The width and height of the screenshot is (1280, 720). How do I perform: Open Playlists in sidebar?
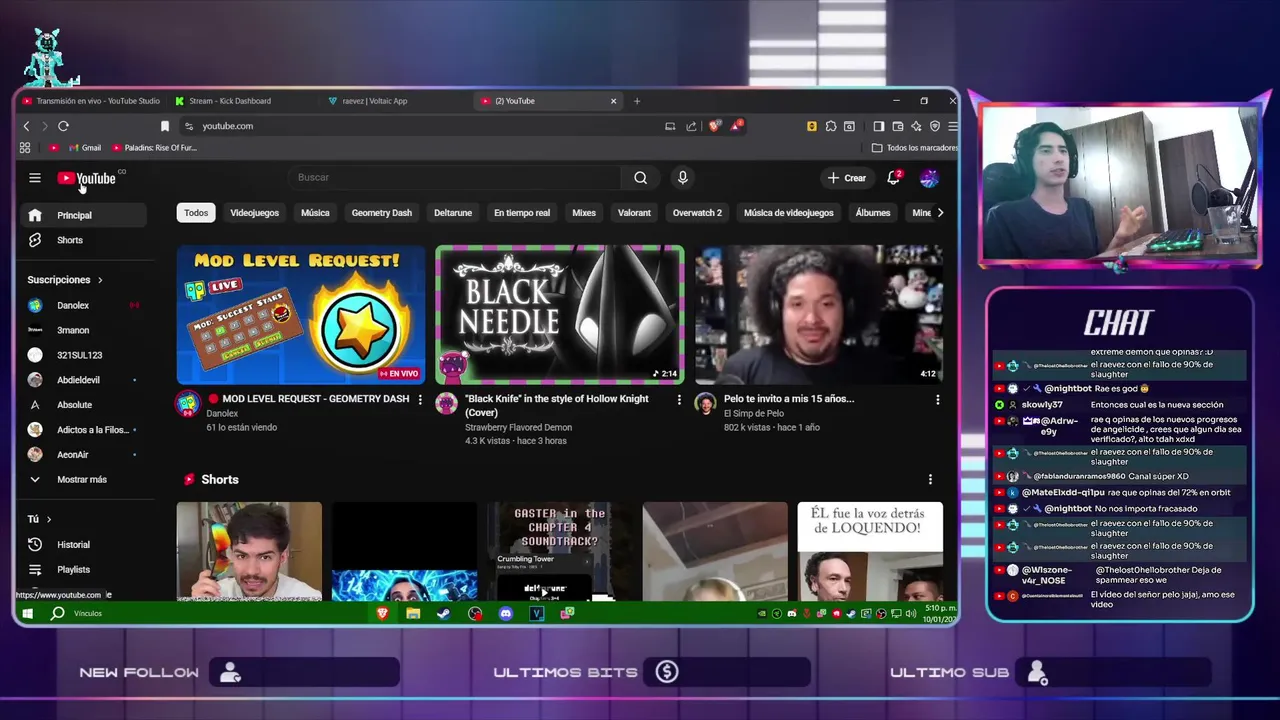(84, 570)
